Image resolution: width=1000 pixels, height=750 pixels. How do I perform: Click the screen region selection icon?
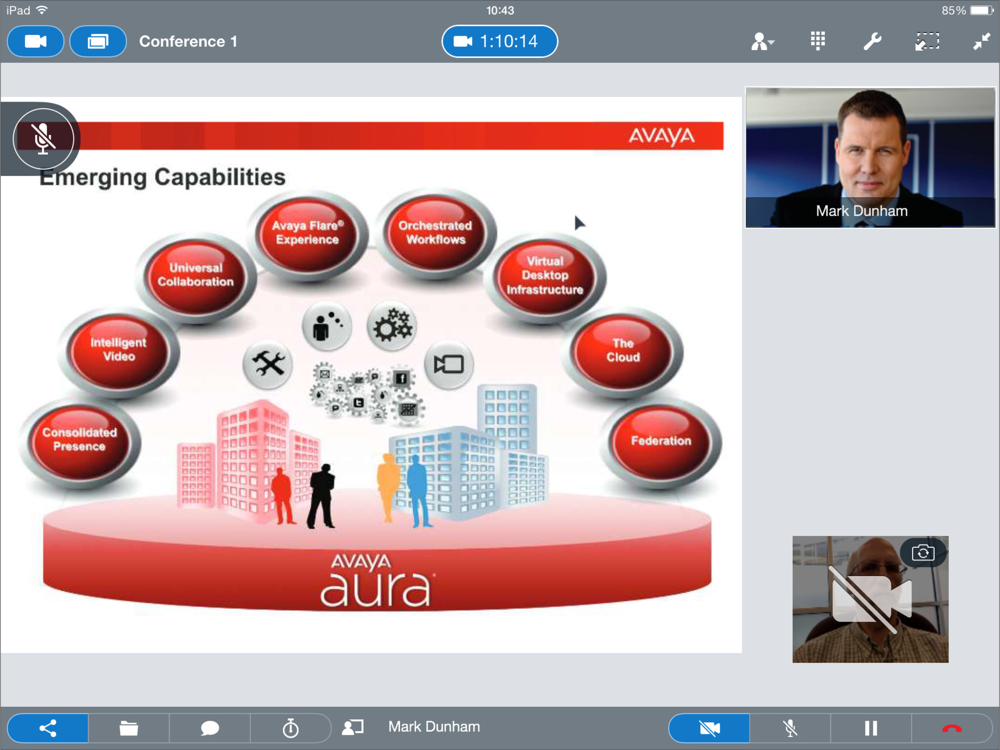pyautogui.click(x=927, y=41)
